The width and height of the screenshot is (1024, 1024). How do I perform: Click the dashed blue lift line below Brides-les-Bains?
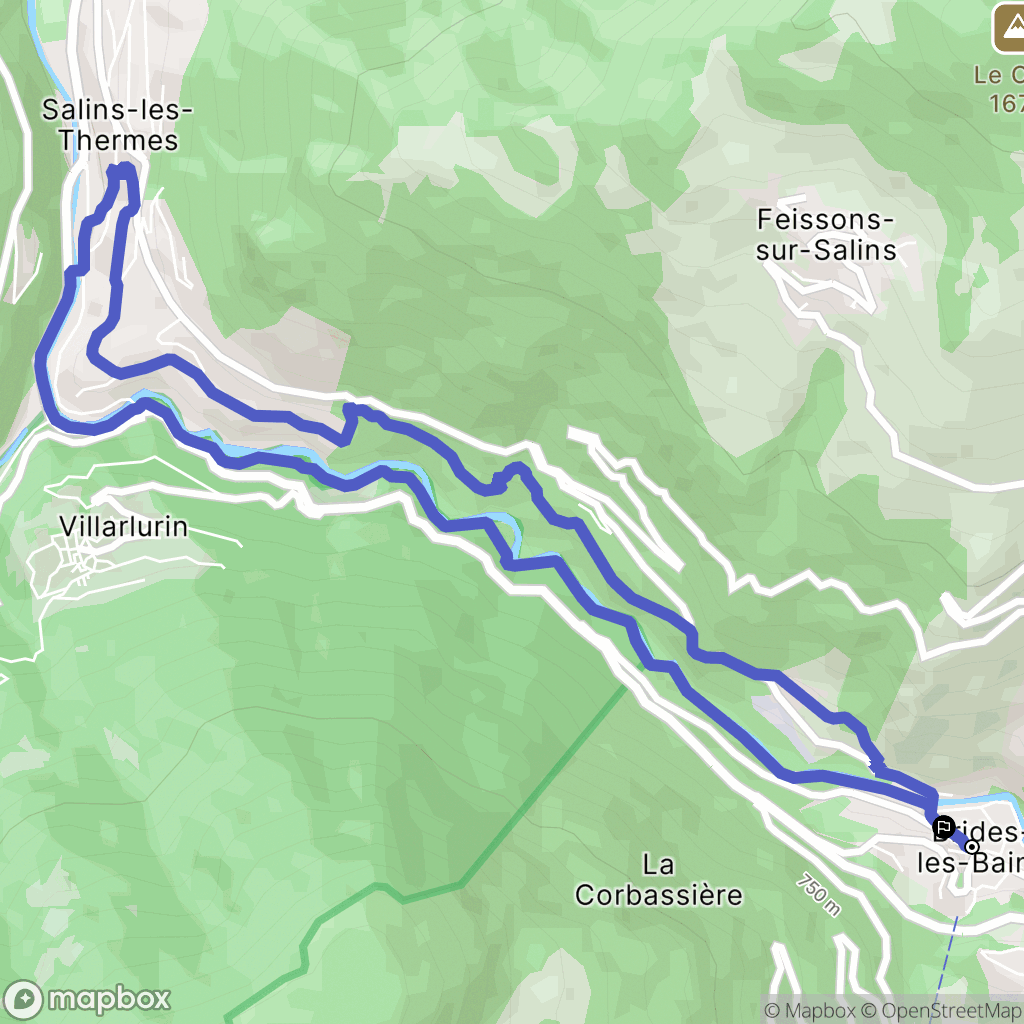(945, 967)
